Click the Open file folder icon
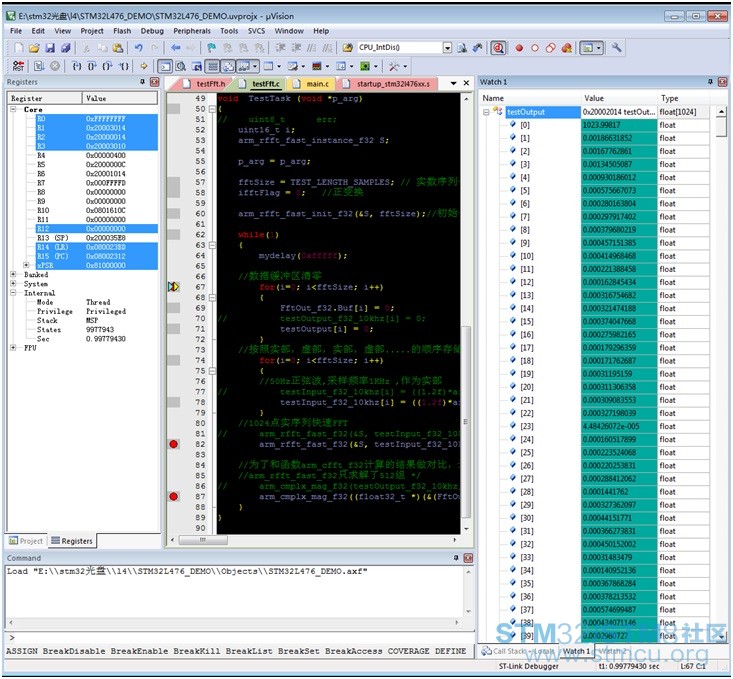This screenshot has width=733, height=679. [34, 48]
